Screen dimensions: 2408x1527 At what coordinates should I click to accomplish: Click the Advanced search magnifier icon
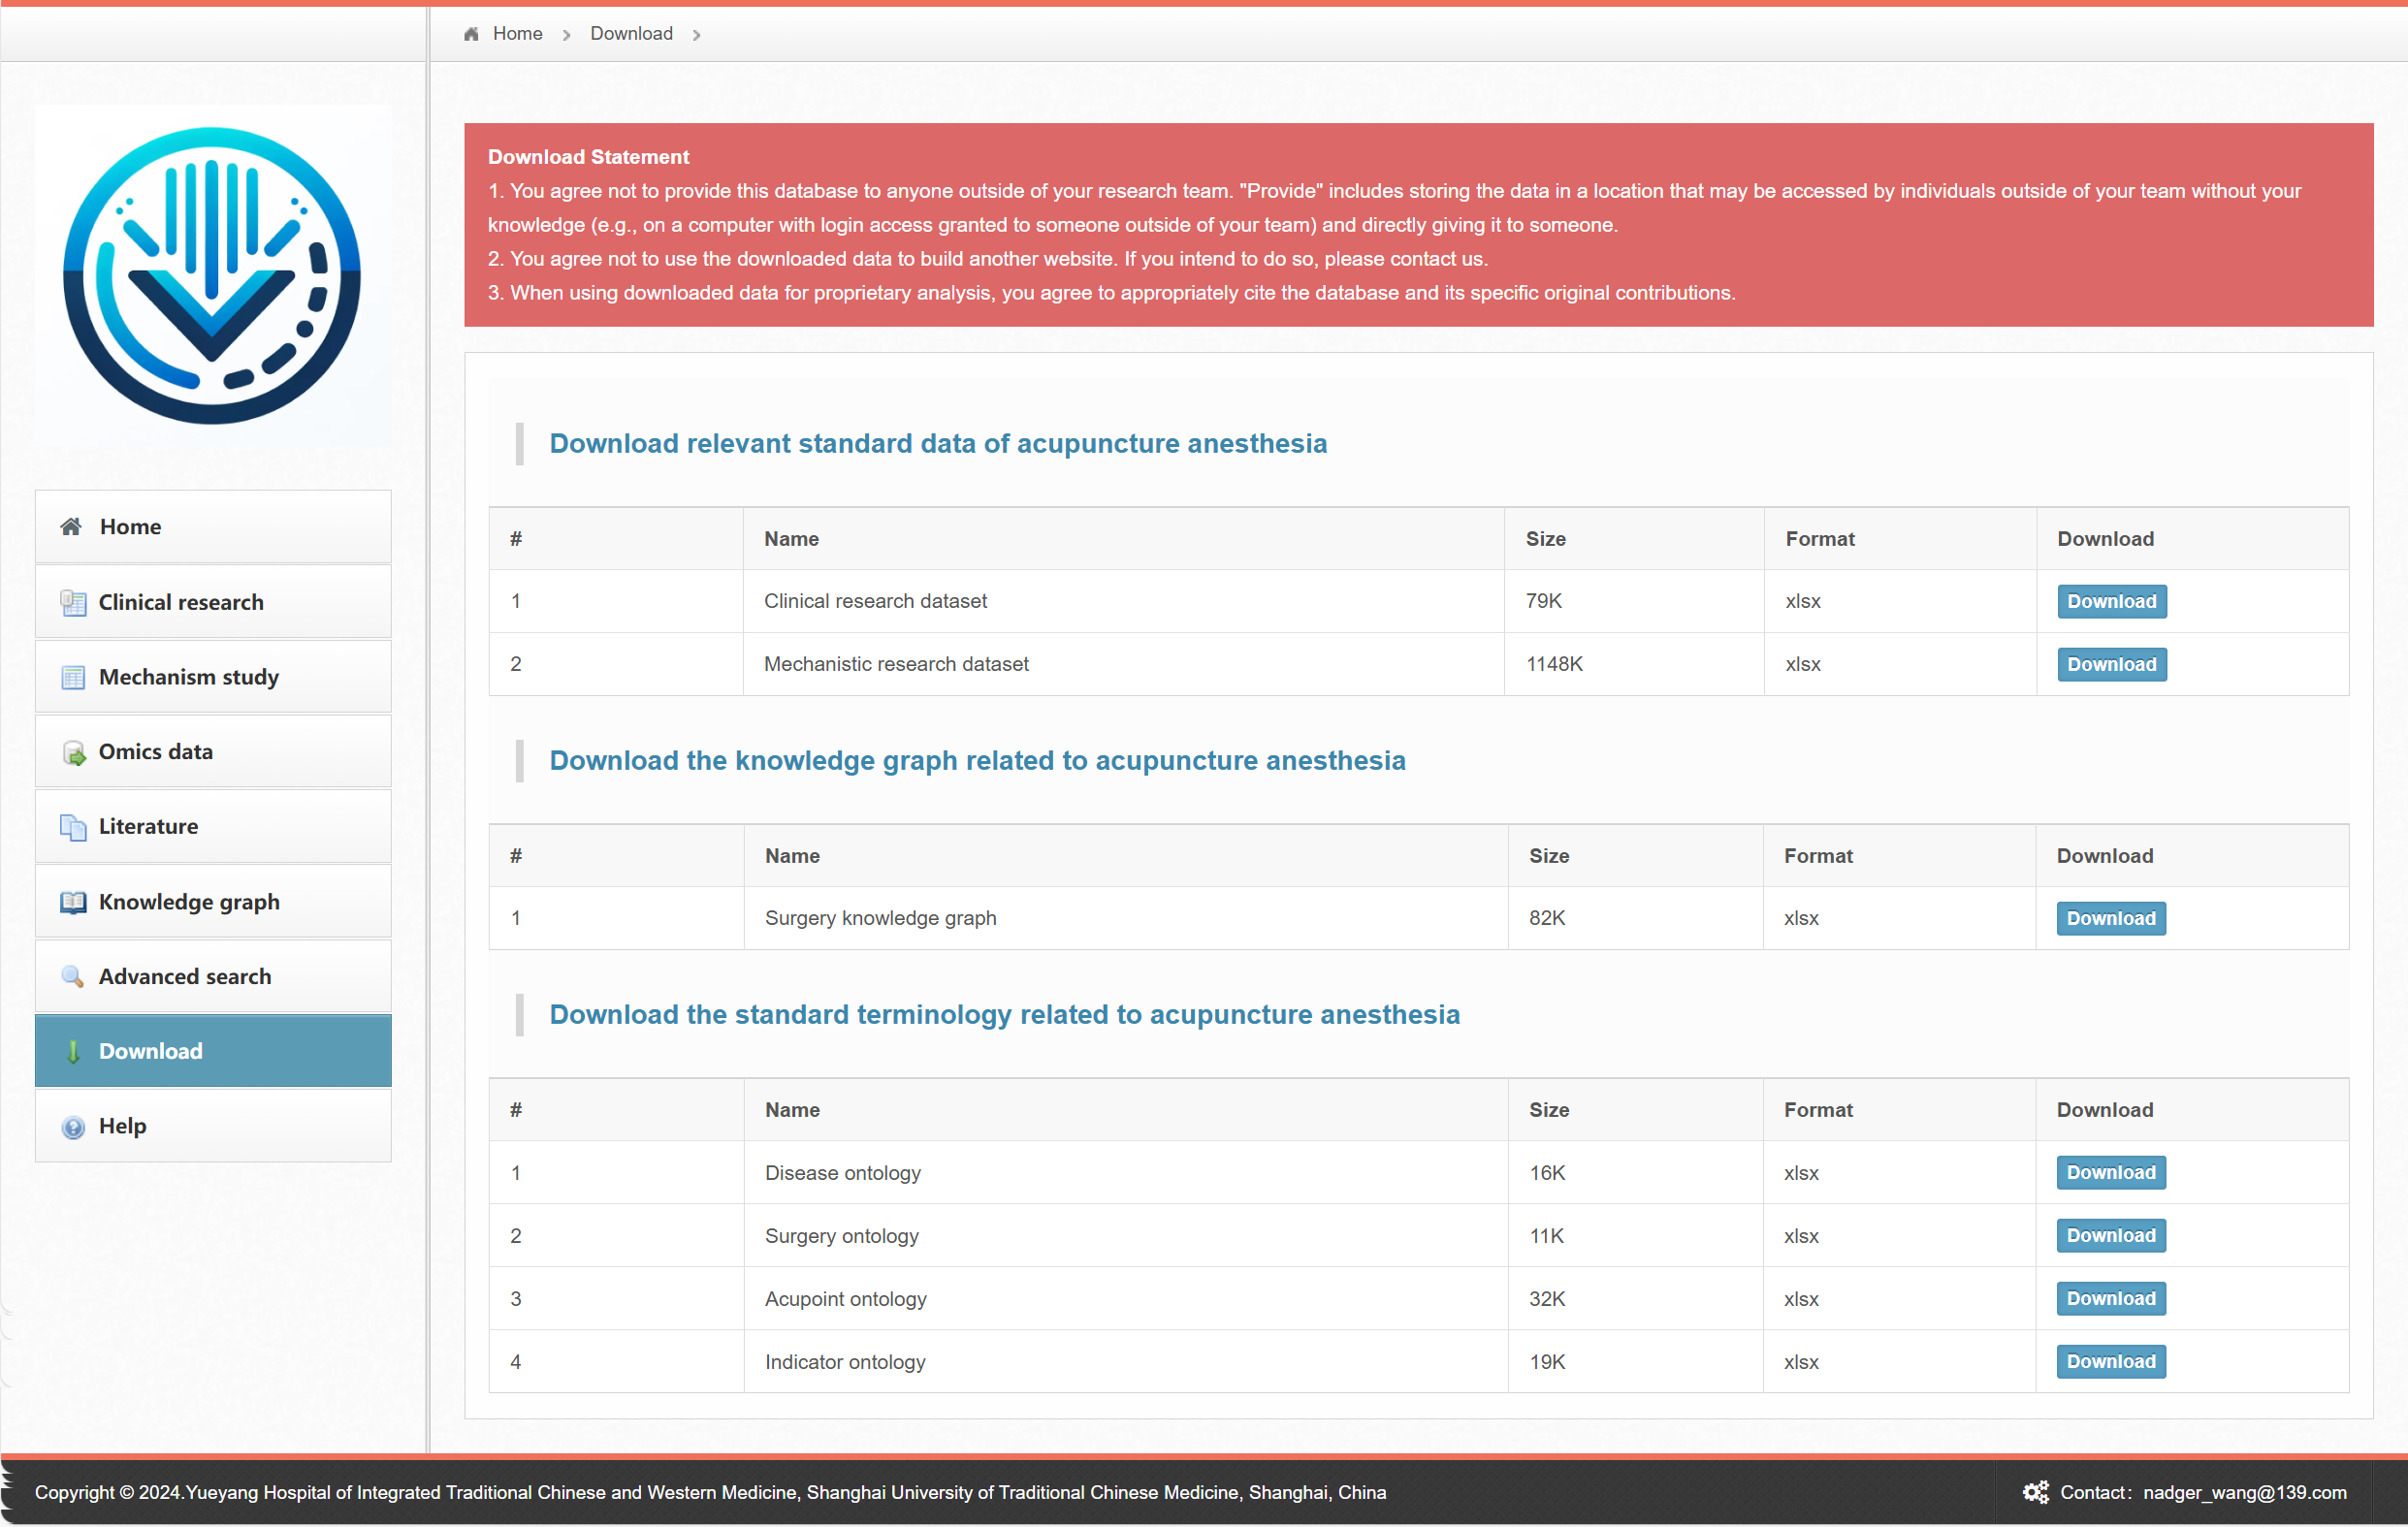73,976
